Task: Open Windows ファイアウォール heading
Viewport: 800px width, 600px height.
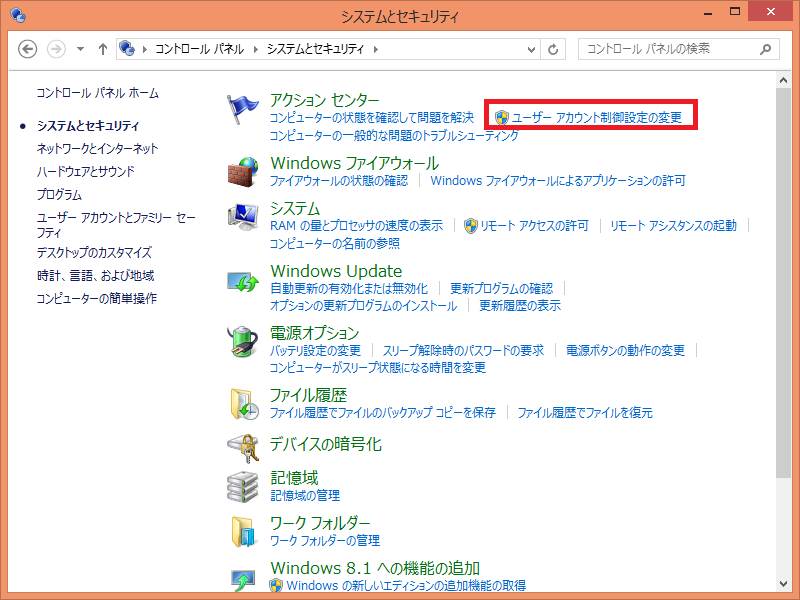Action: [x=355, y=163]
